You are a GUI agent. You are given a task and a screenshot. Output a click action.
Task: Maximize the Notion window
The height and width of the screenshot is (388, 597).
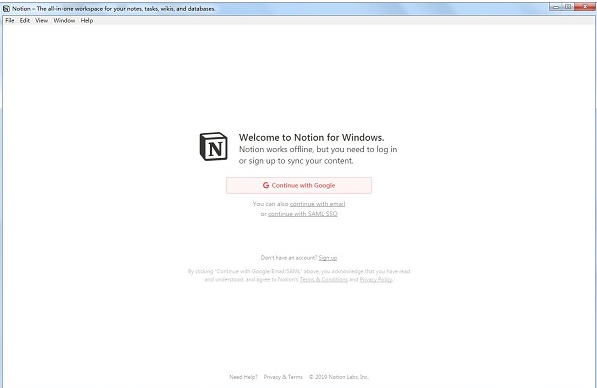coord(568,6)
